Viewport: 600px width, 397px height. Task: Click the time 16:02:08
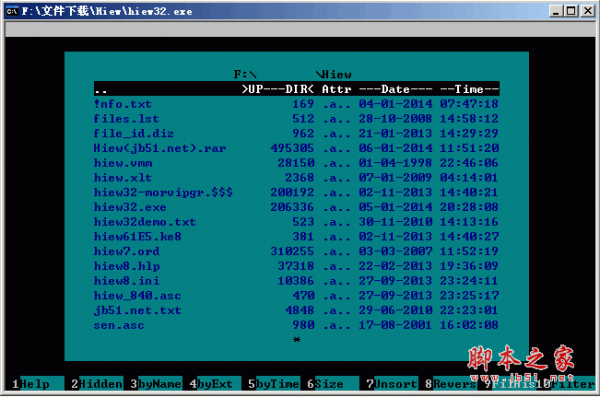coord(469,325)
